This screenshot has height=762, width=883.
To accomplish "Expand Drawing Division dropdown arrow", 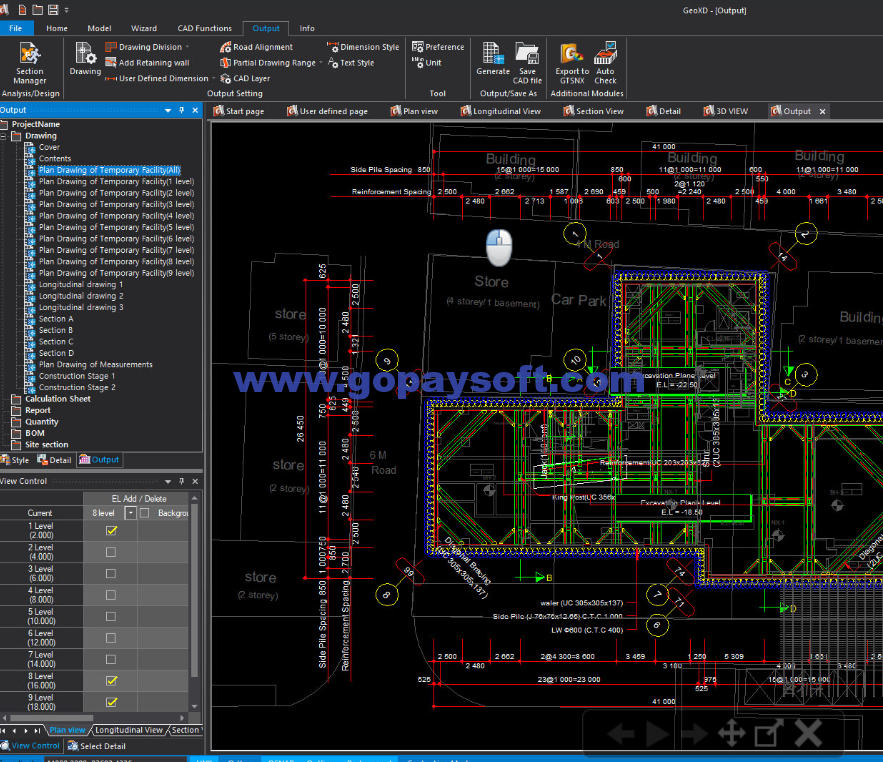I will pyautogui.click(x=188, y=47).
